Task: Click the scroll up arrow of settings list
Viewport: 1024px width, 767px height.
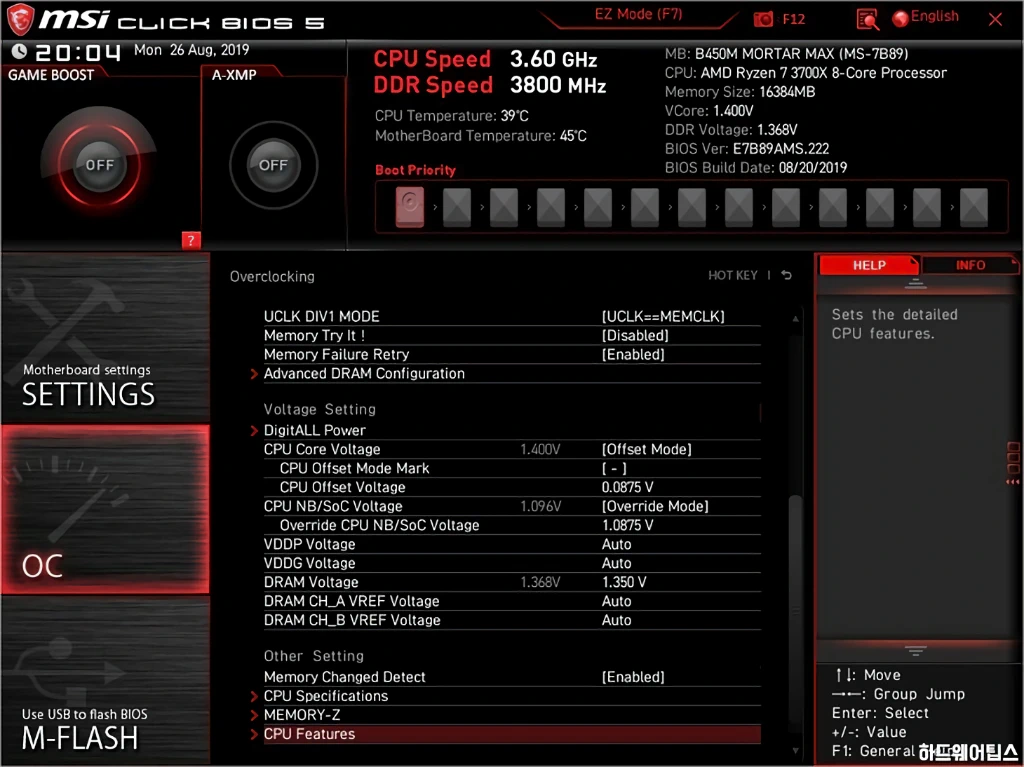Action: [x=795, y=319]
